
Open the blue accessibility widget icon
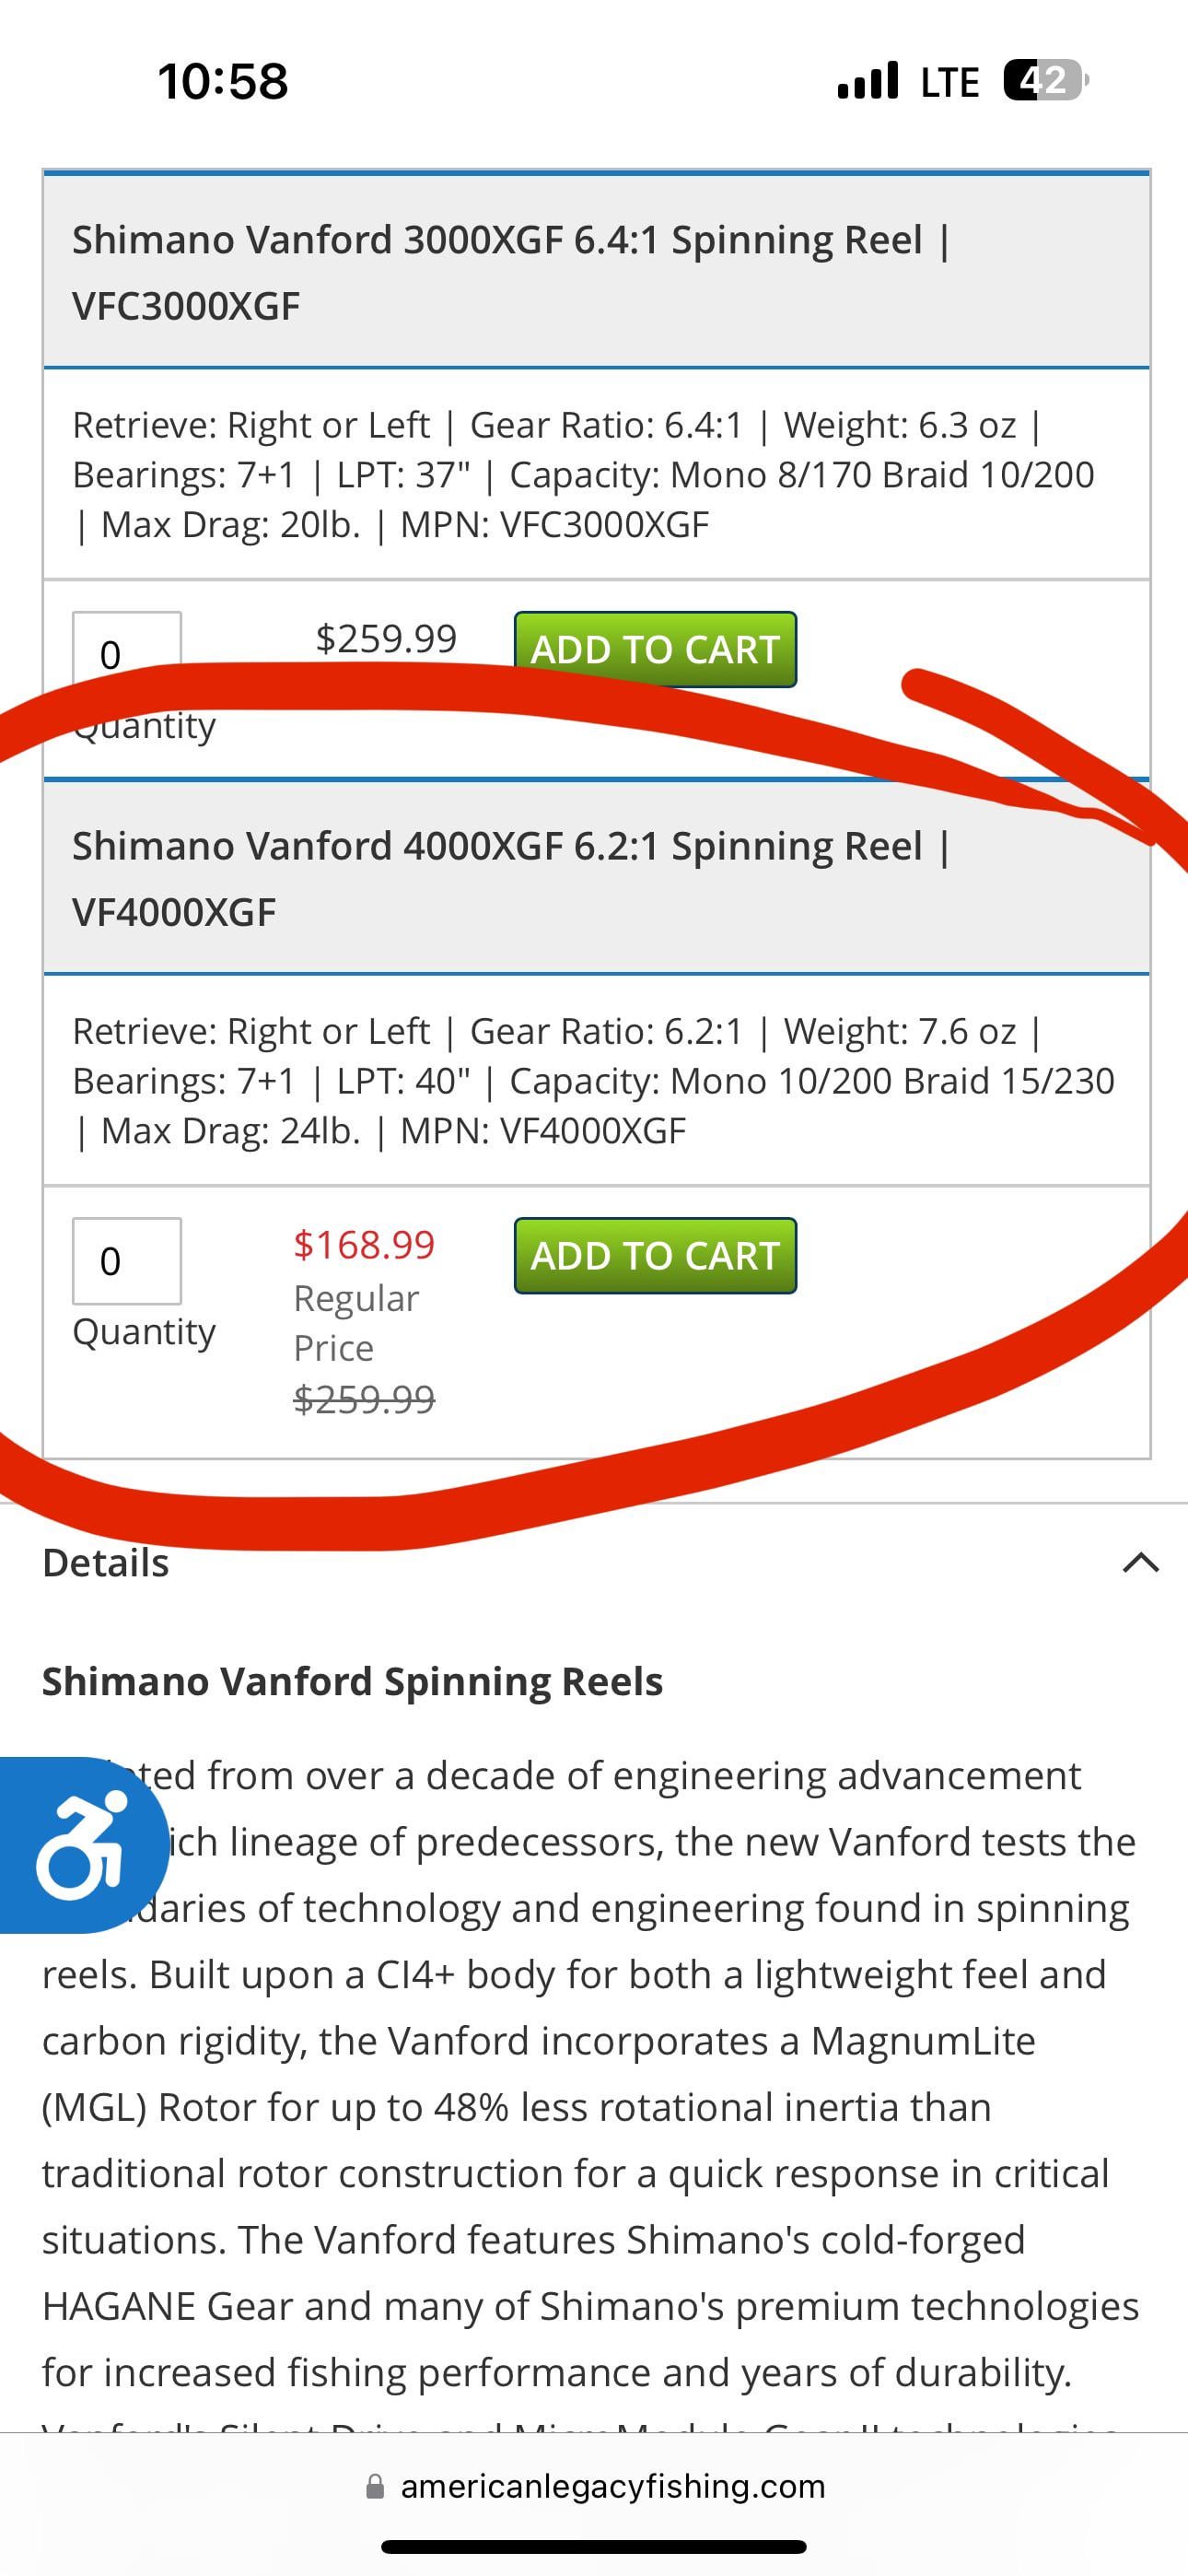click(x=80, y=1844)
